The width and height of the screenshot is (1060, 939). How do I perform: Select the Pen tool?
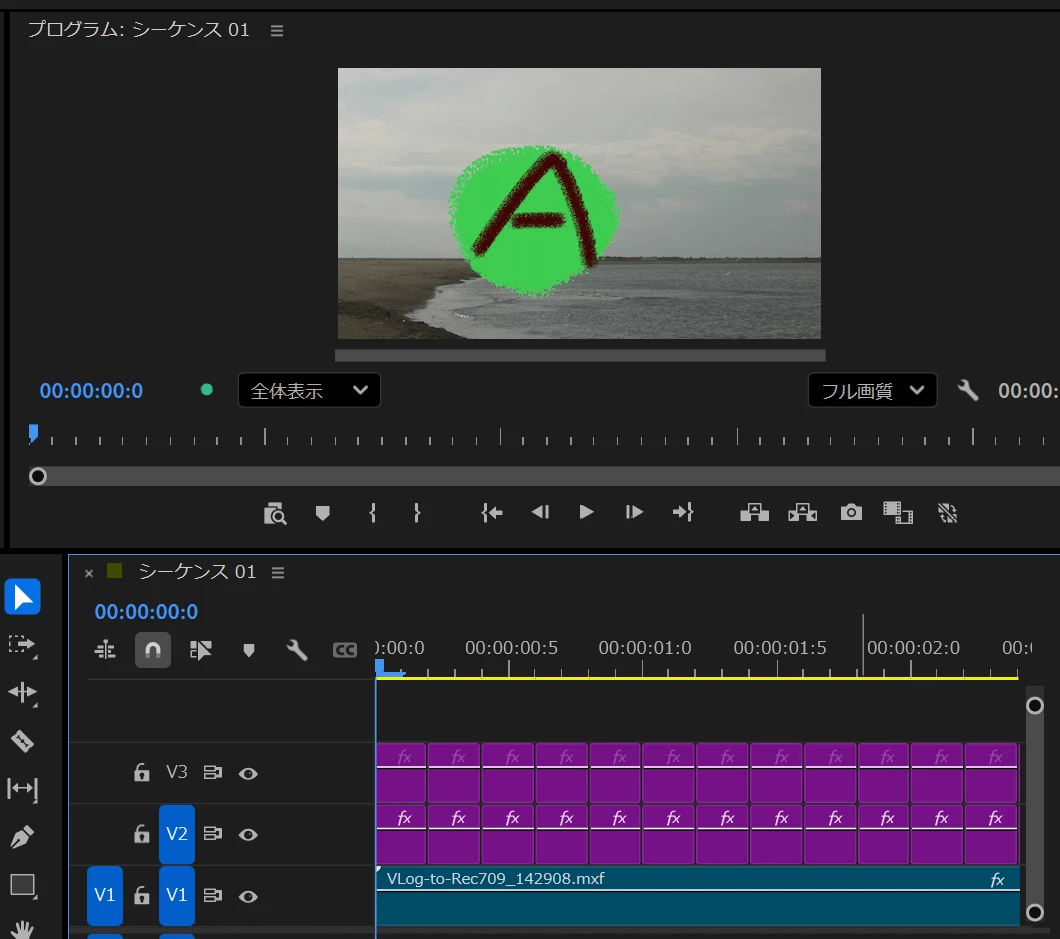pos(22,837)
